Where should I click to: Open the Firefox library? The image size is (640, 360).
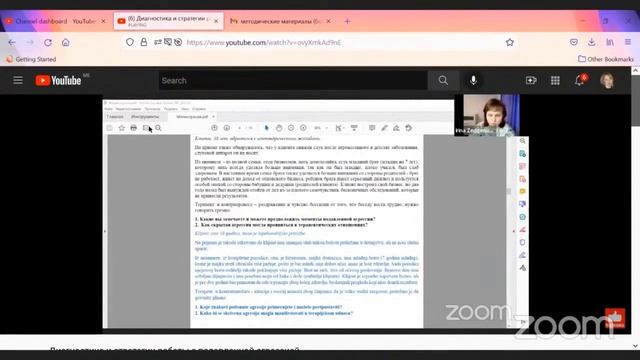610,42
